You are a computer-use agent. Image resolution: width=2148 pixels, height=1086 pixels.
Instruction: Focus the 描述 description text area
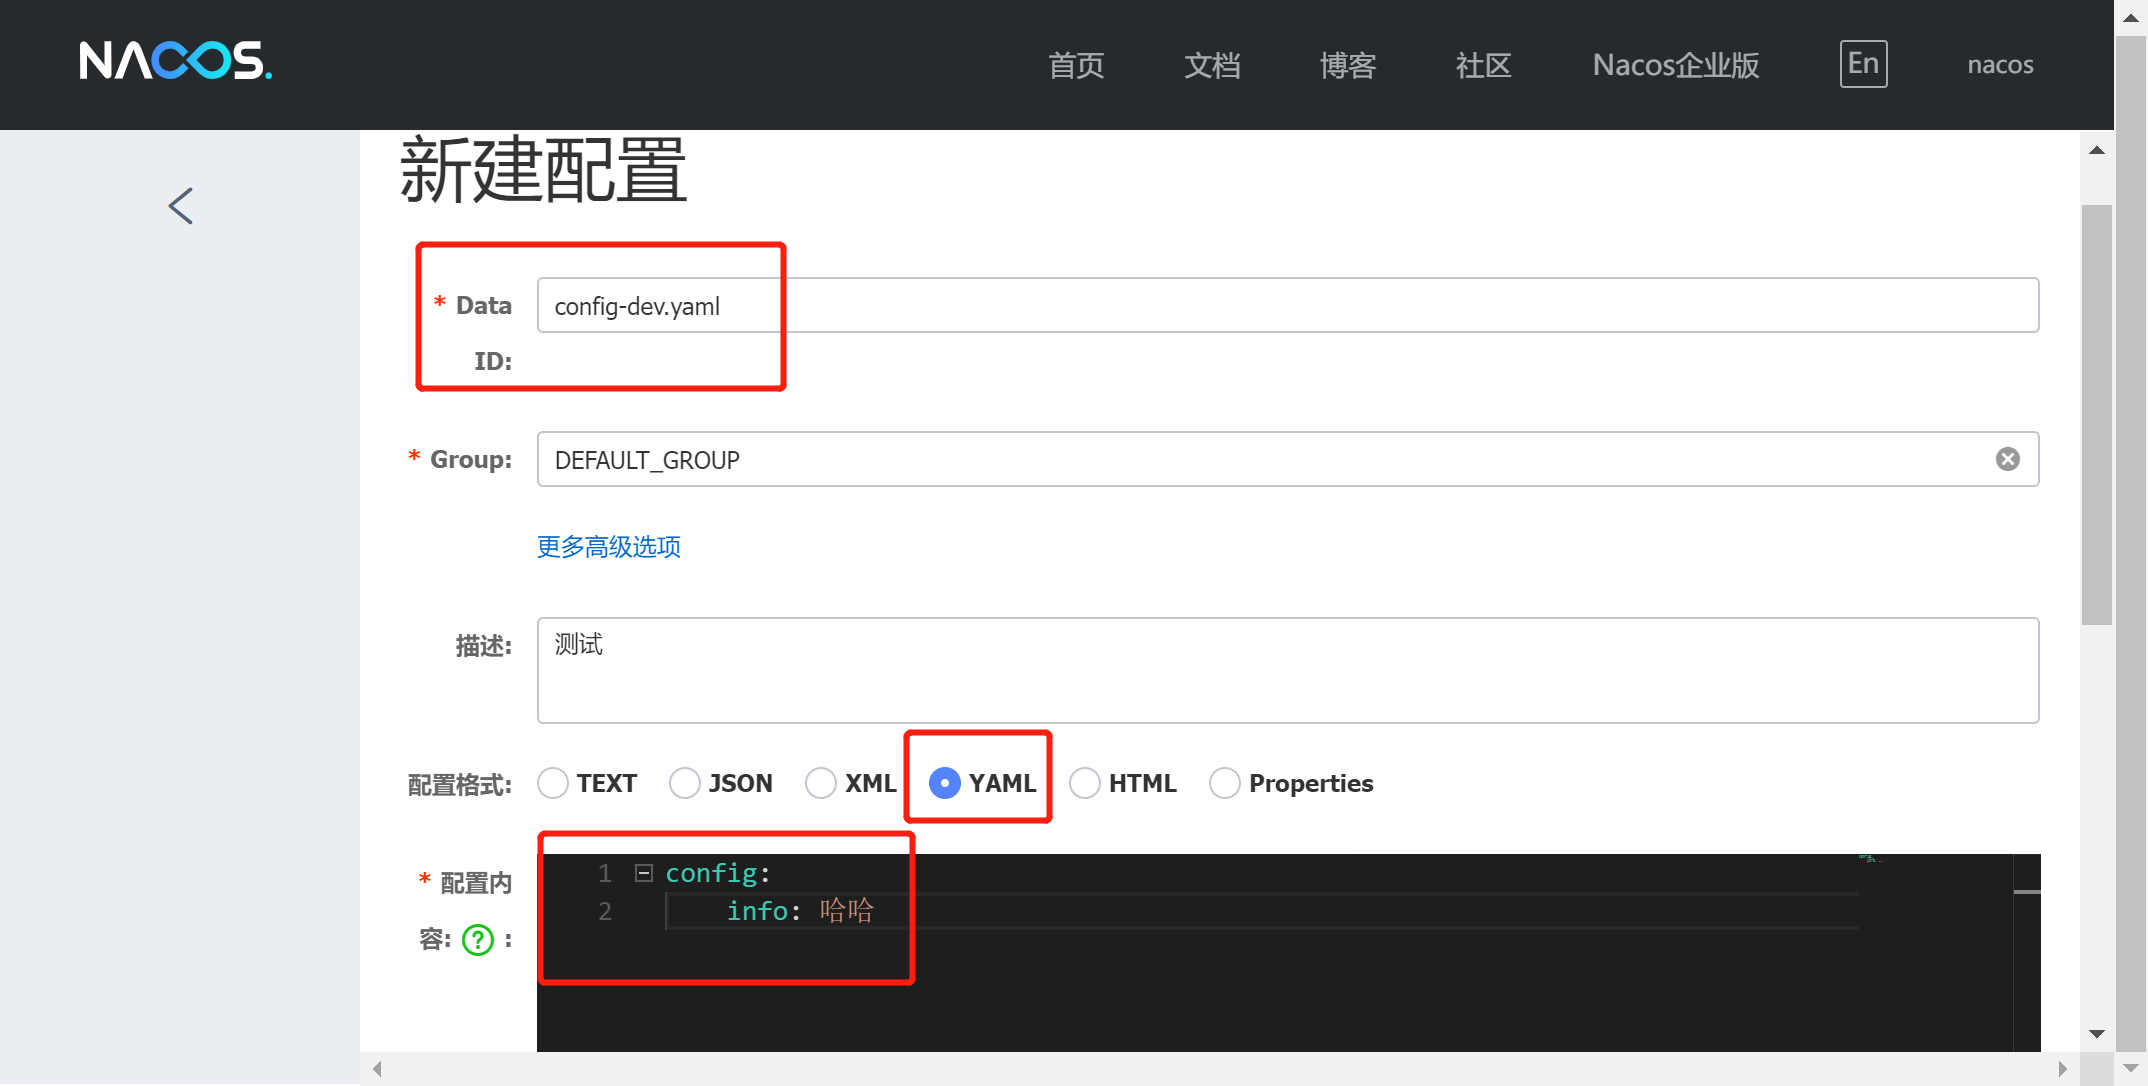tap(1288, 670)
